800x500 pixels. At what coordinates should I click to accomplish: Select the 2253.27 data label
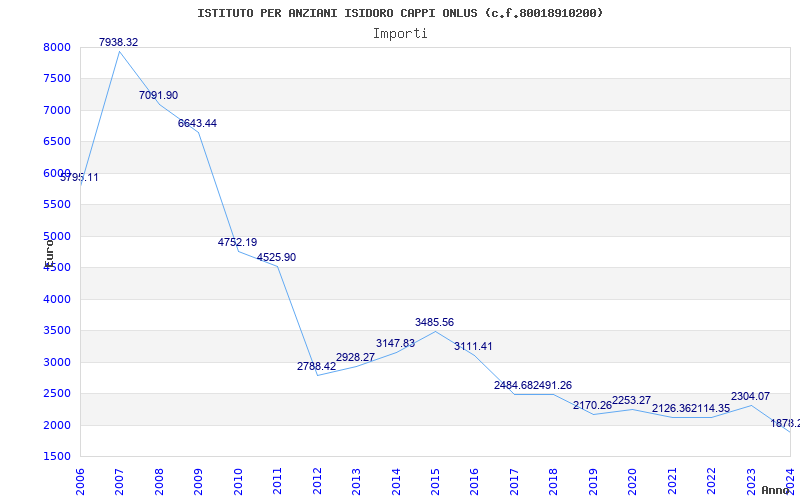(631, 401)
